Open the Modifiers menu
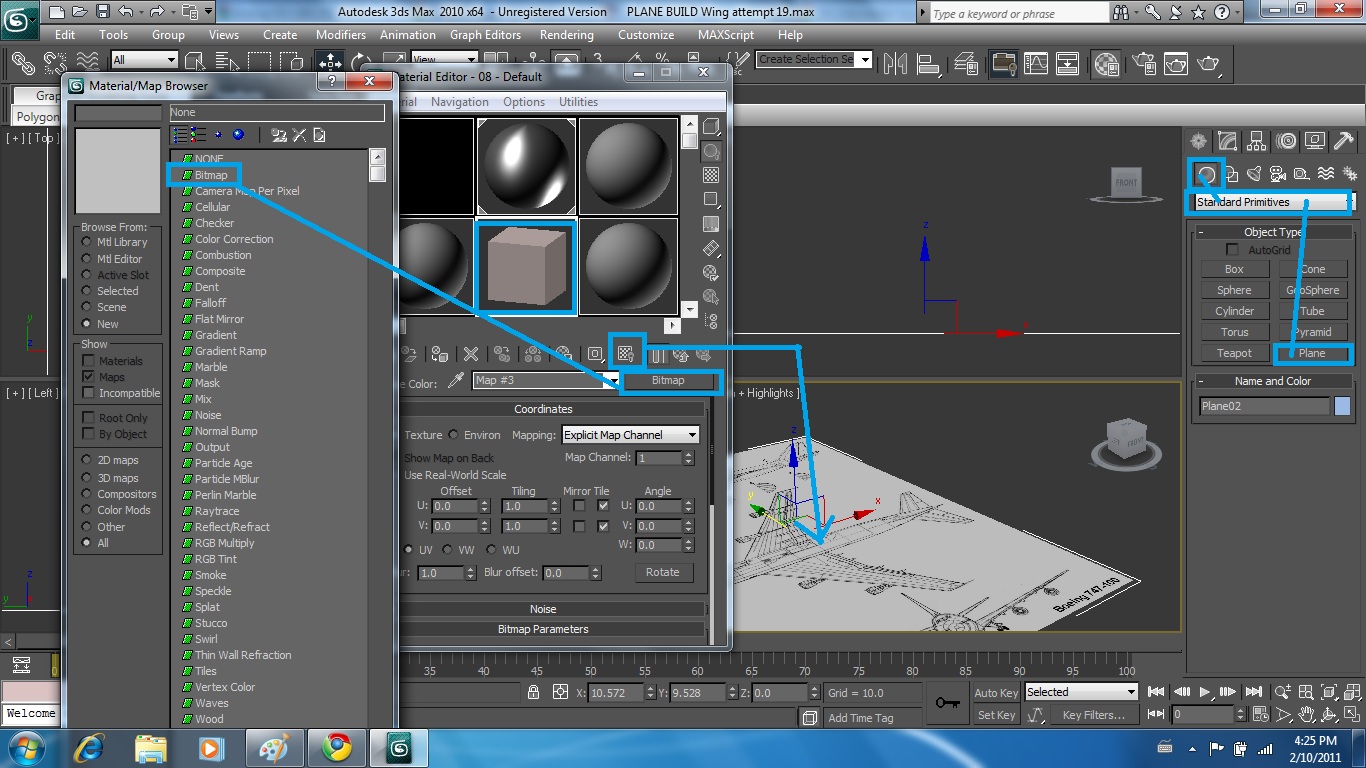This screenshot has height=768, width=1366. click(341, 34)
